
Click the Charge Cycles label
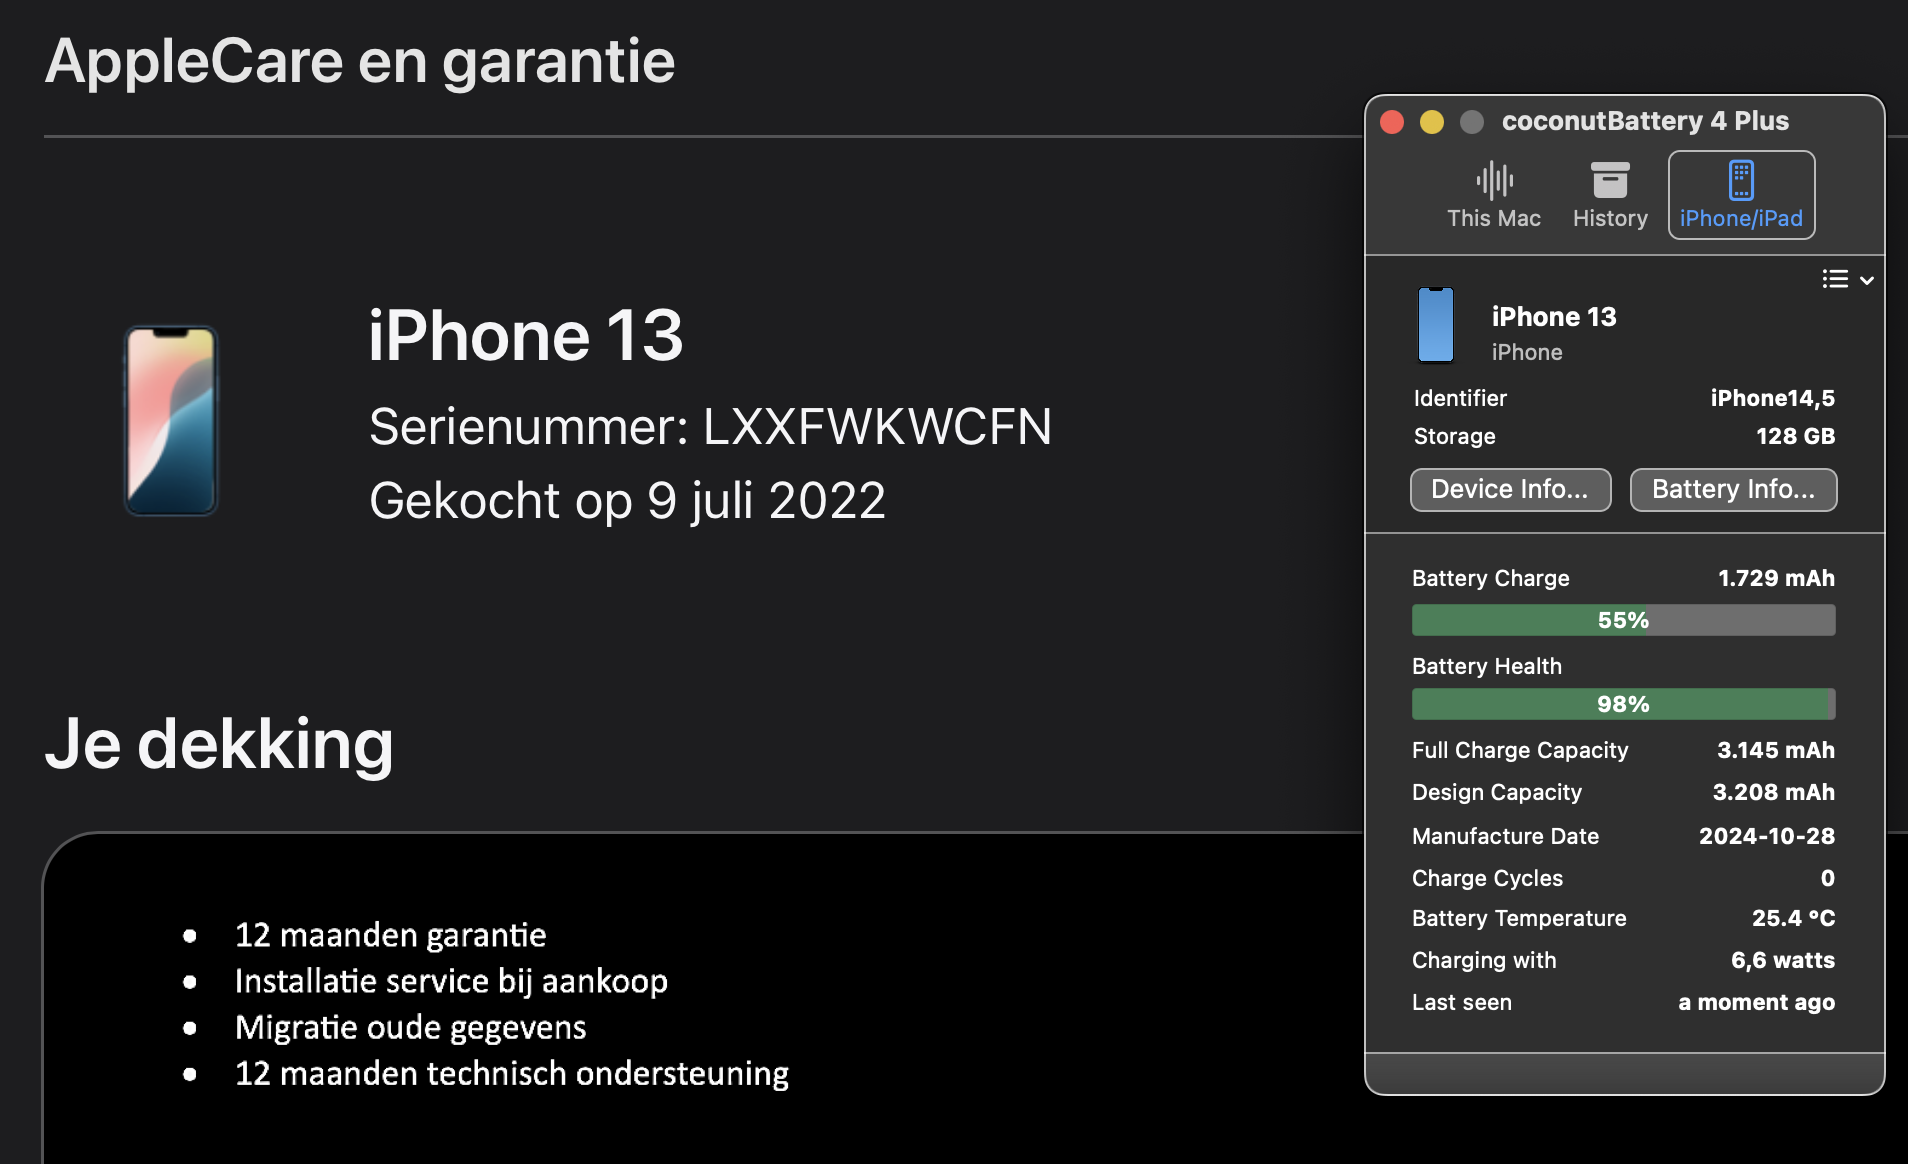(1487, 878)
